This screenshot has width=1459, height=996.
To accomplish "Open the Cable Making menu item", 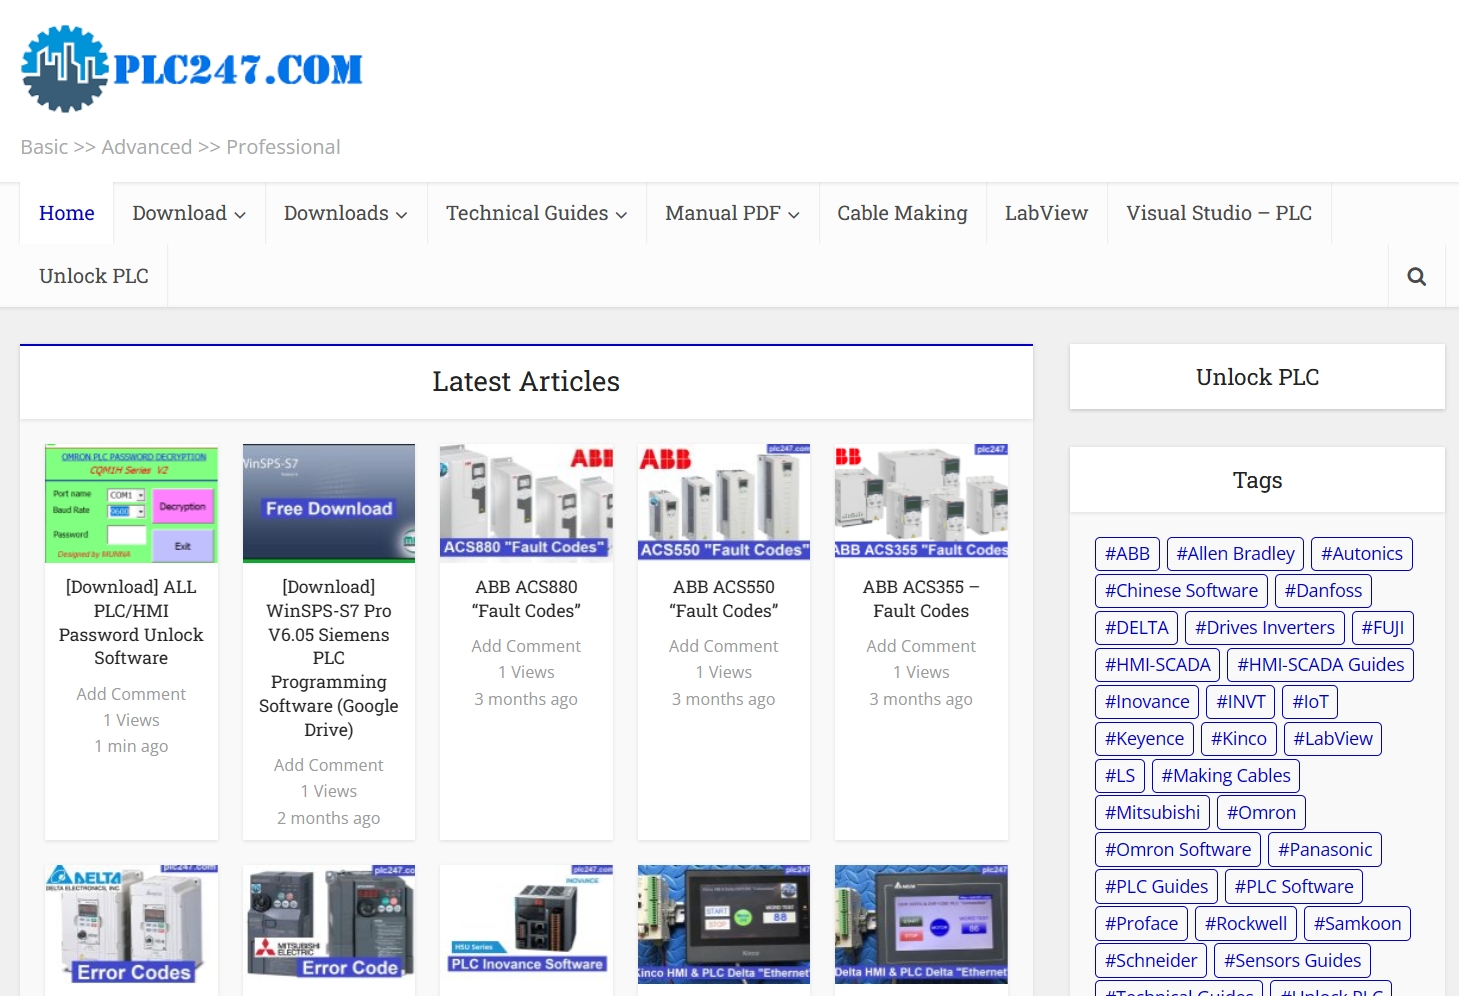I will pos(902,213).
